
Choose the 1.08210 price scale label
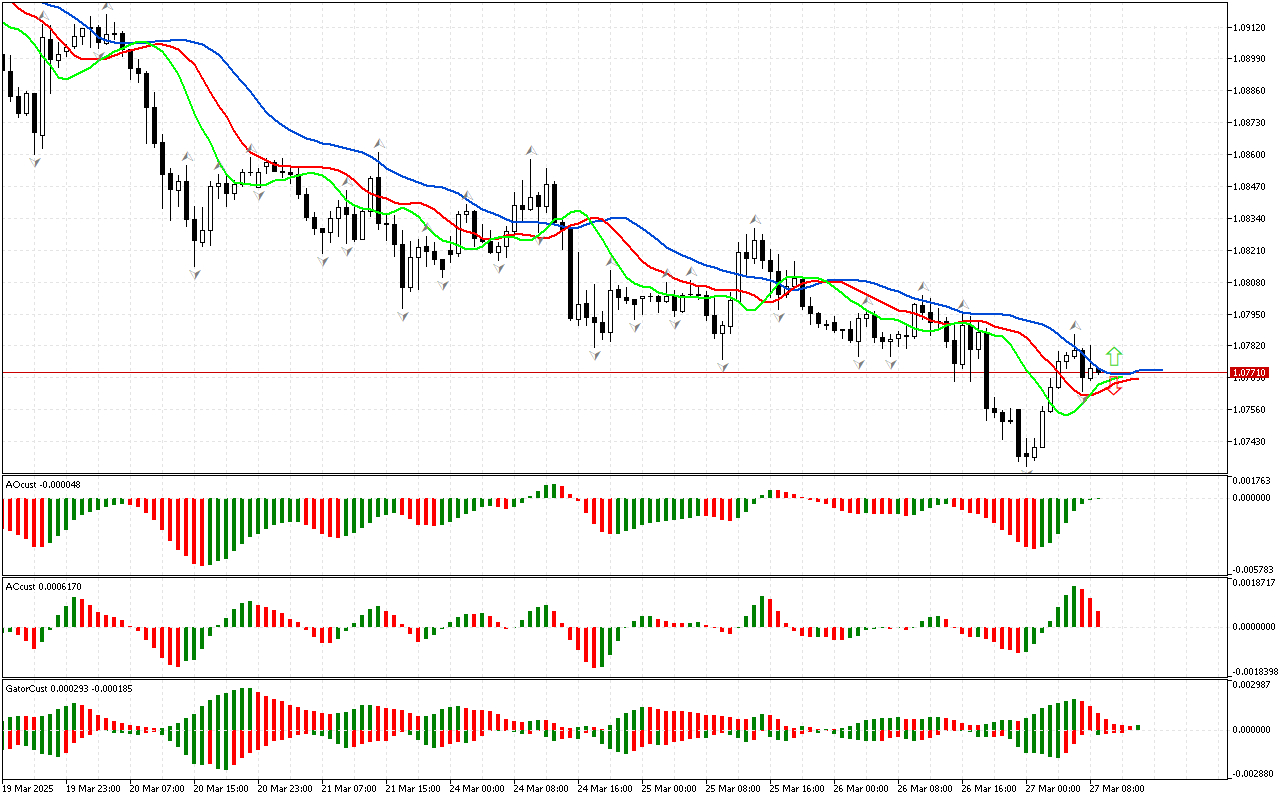(x=1252, y=250)
